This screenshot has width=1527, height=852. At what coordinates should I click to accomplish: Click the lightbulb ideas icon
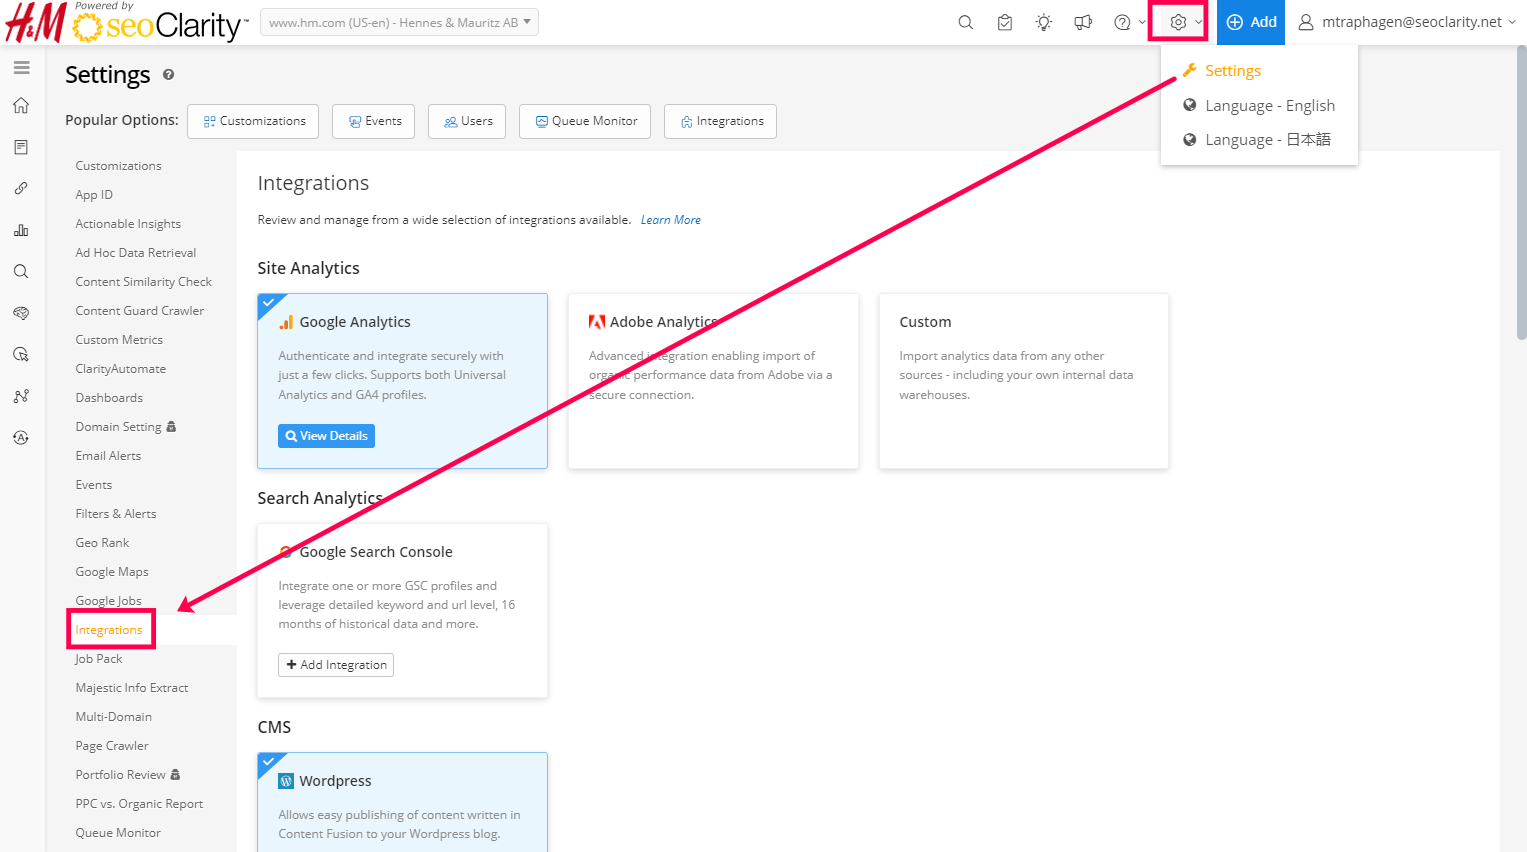[x=1044, y=22]
